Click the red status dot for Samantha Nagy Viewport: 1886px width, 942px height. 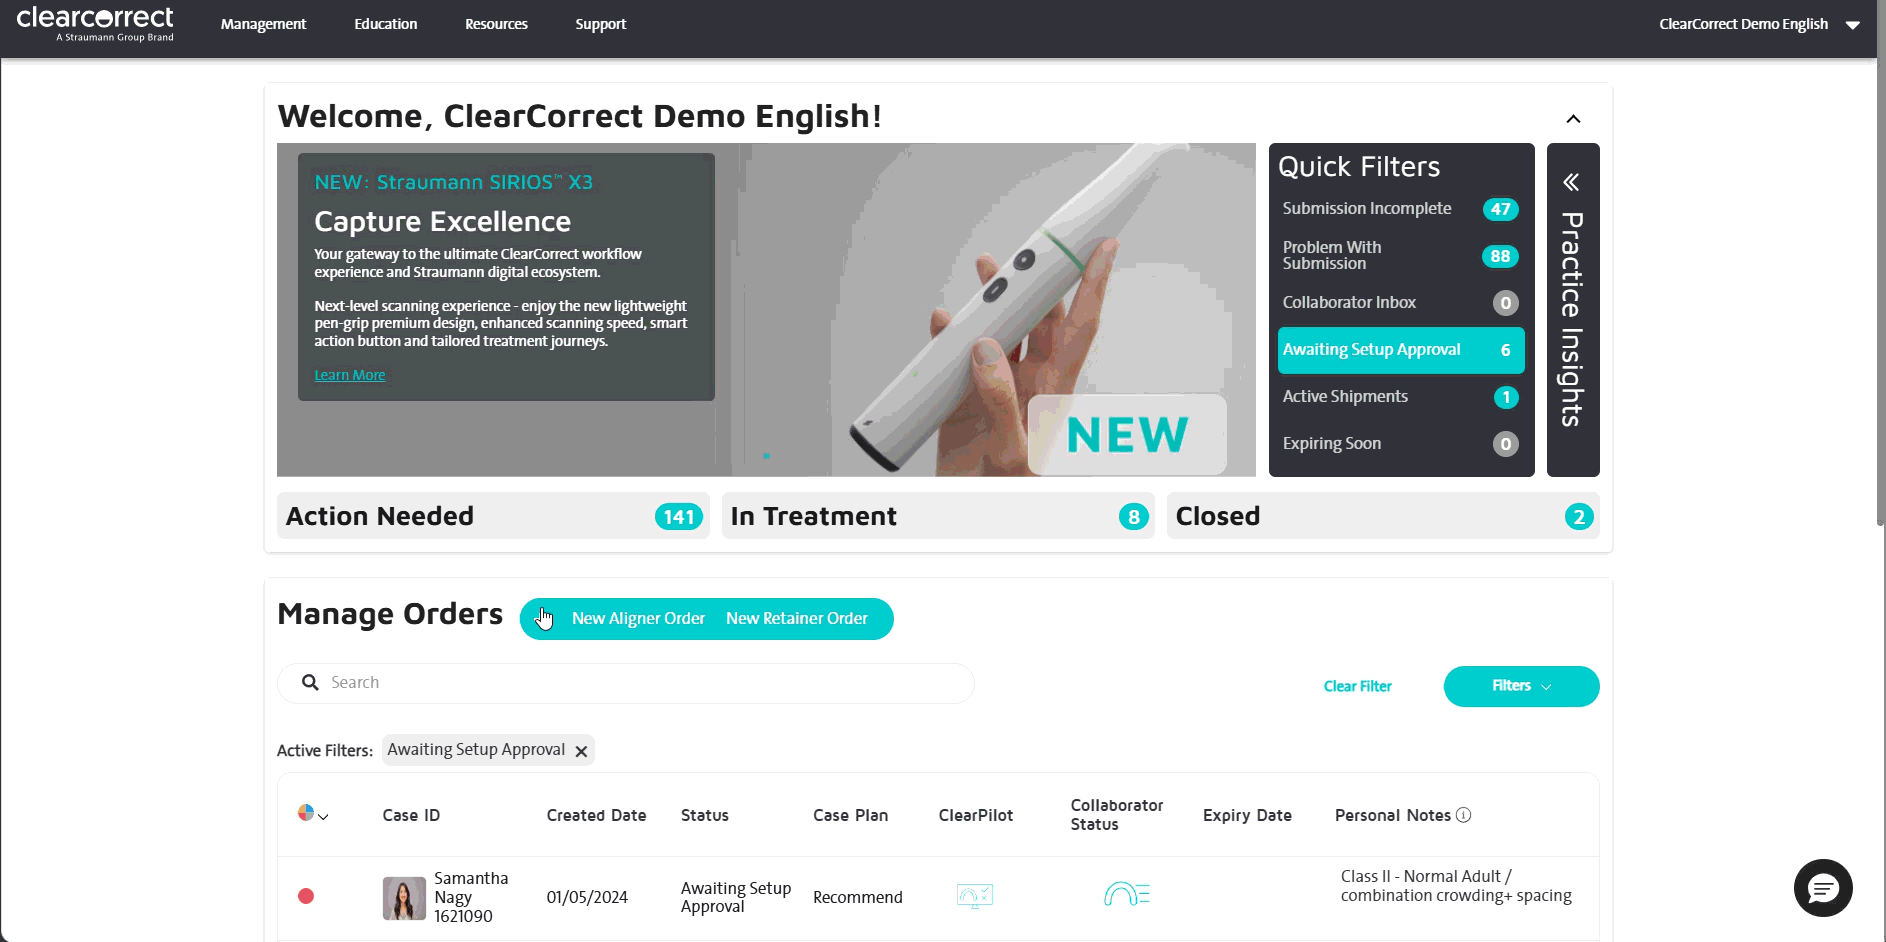306,896
